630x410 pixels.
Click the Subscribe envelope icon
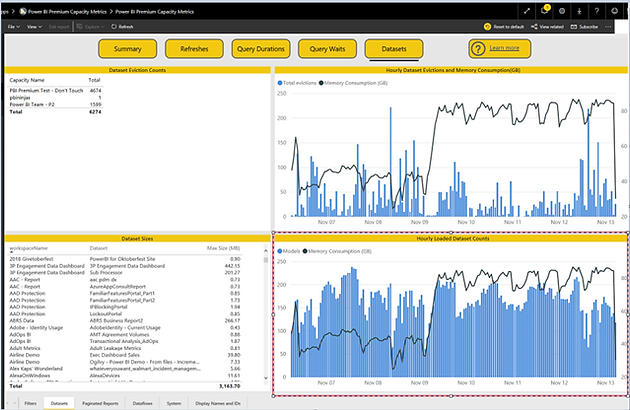click(x=574, y=27)
